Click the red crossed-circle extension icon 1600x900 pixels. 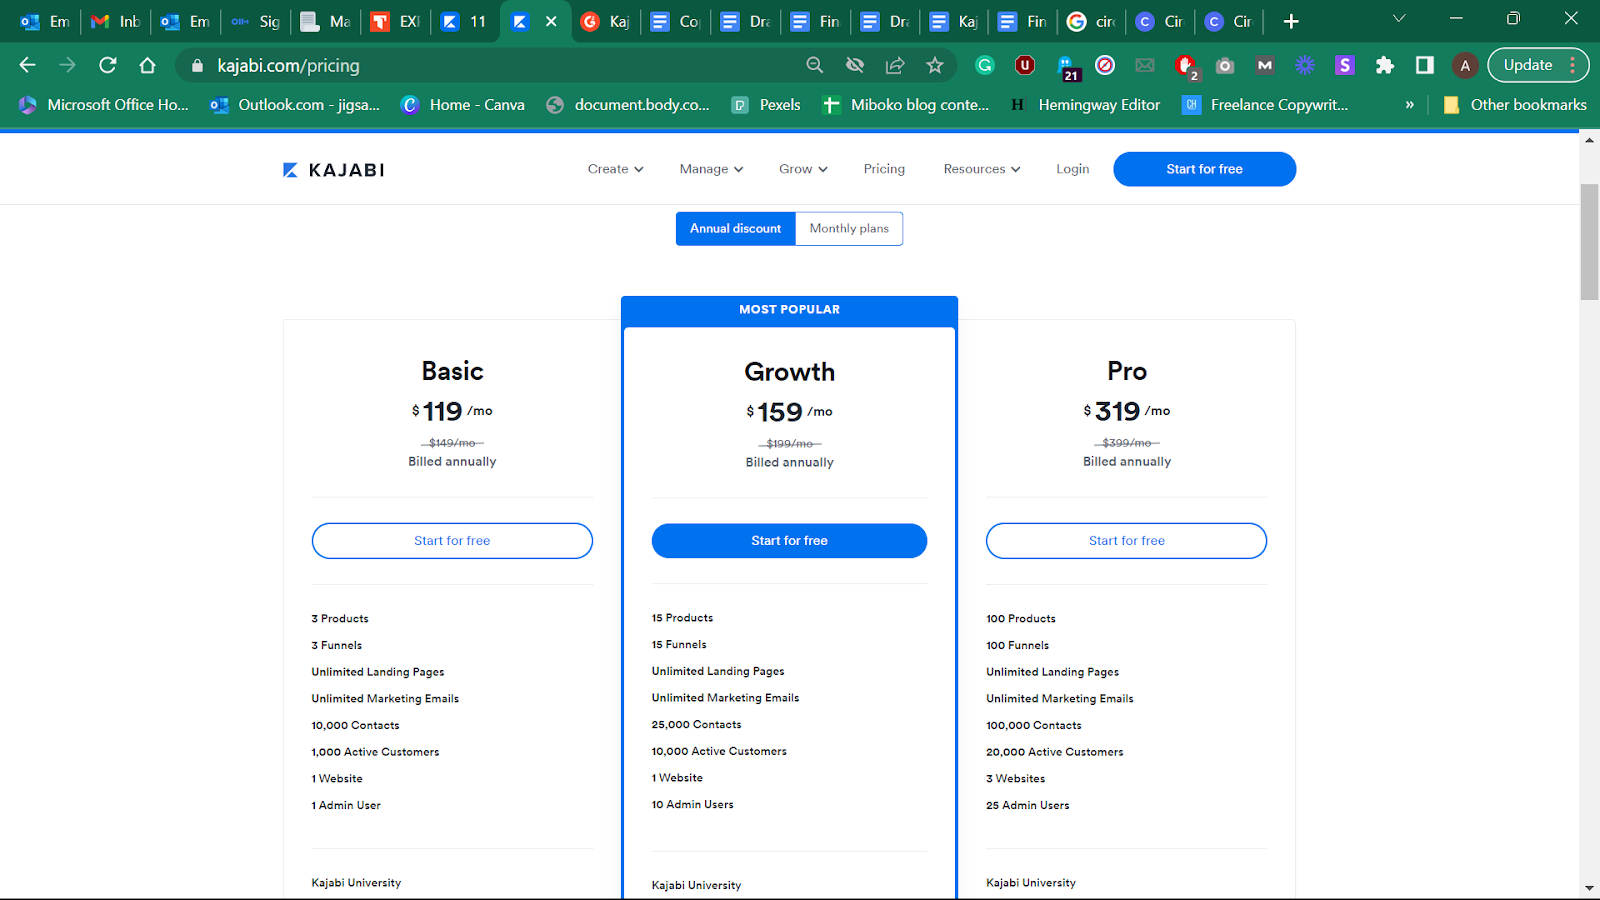(x=1105, y=65)
